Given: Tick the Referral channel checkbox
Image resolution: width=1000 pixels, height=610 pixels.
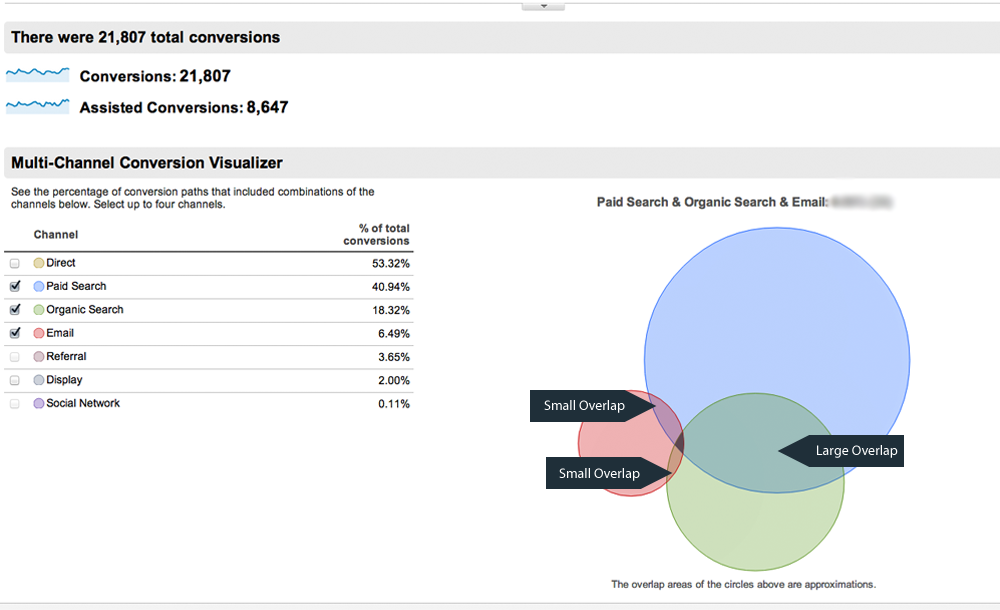Looking at the screenshot, I should [14, 357].
